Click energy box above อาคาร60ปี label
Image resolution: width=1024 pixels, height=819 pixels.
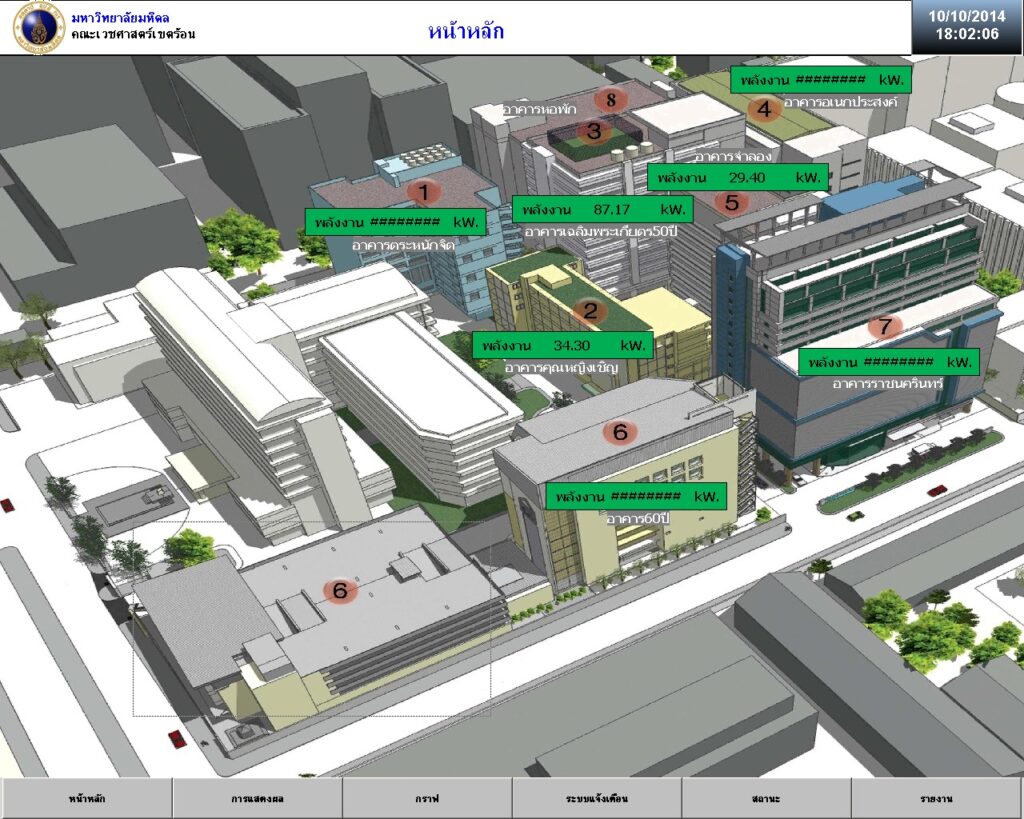click(636, 497)
